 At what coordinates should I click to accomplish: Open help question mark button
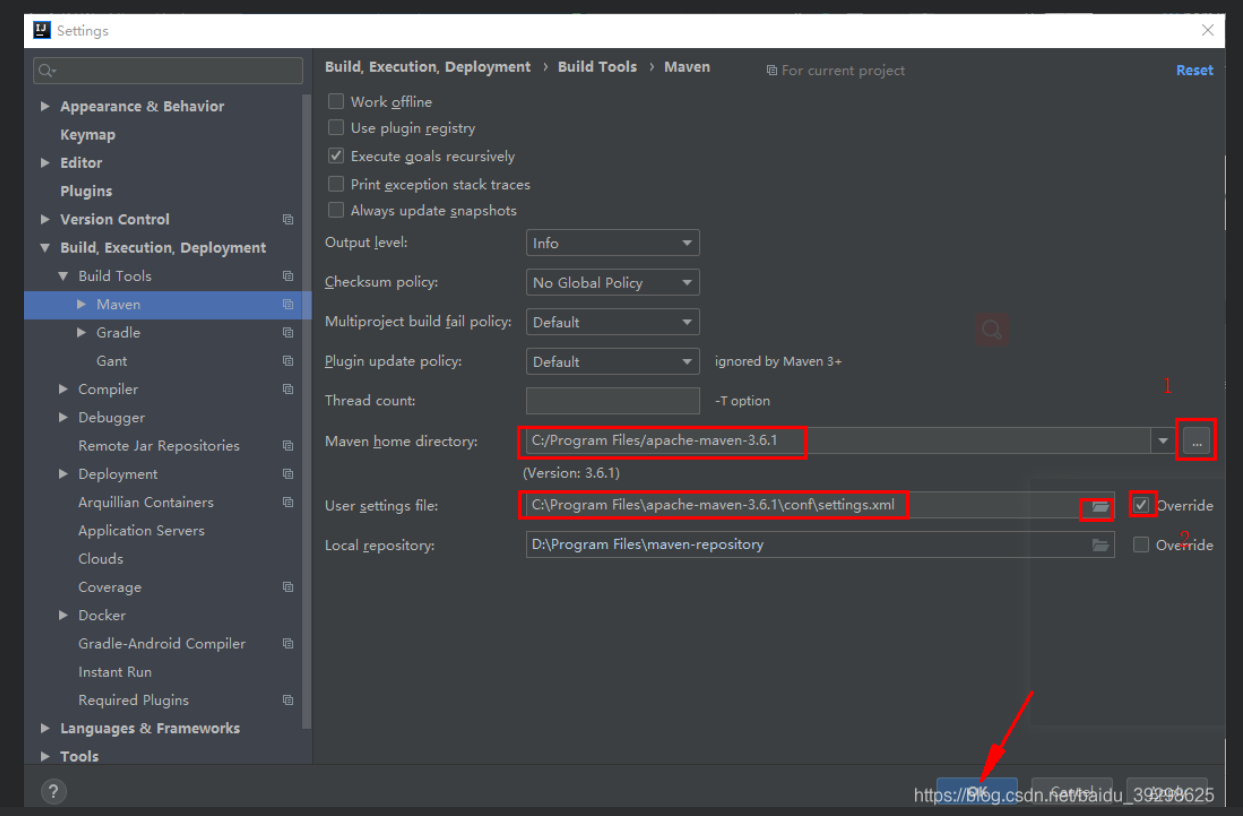click(53, 792)
